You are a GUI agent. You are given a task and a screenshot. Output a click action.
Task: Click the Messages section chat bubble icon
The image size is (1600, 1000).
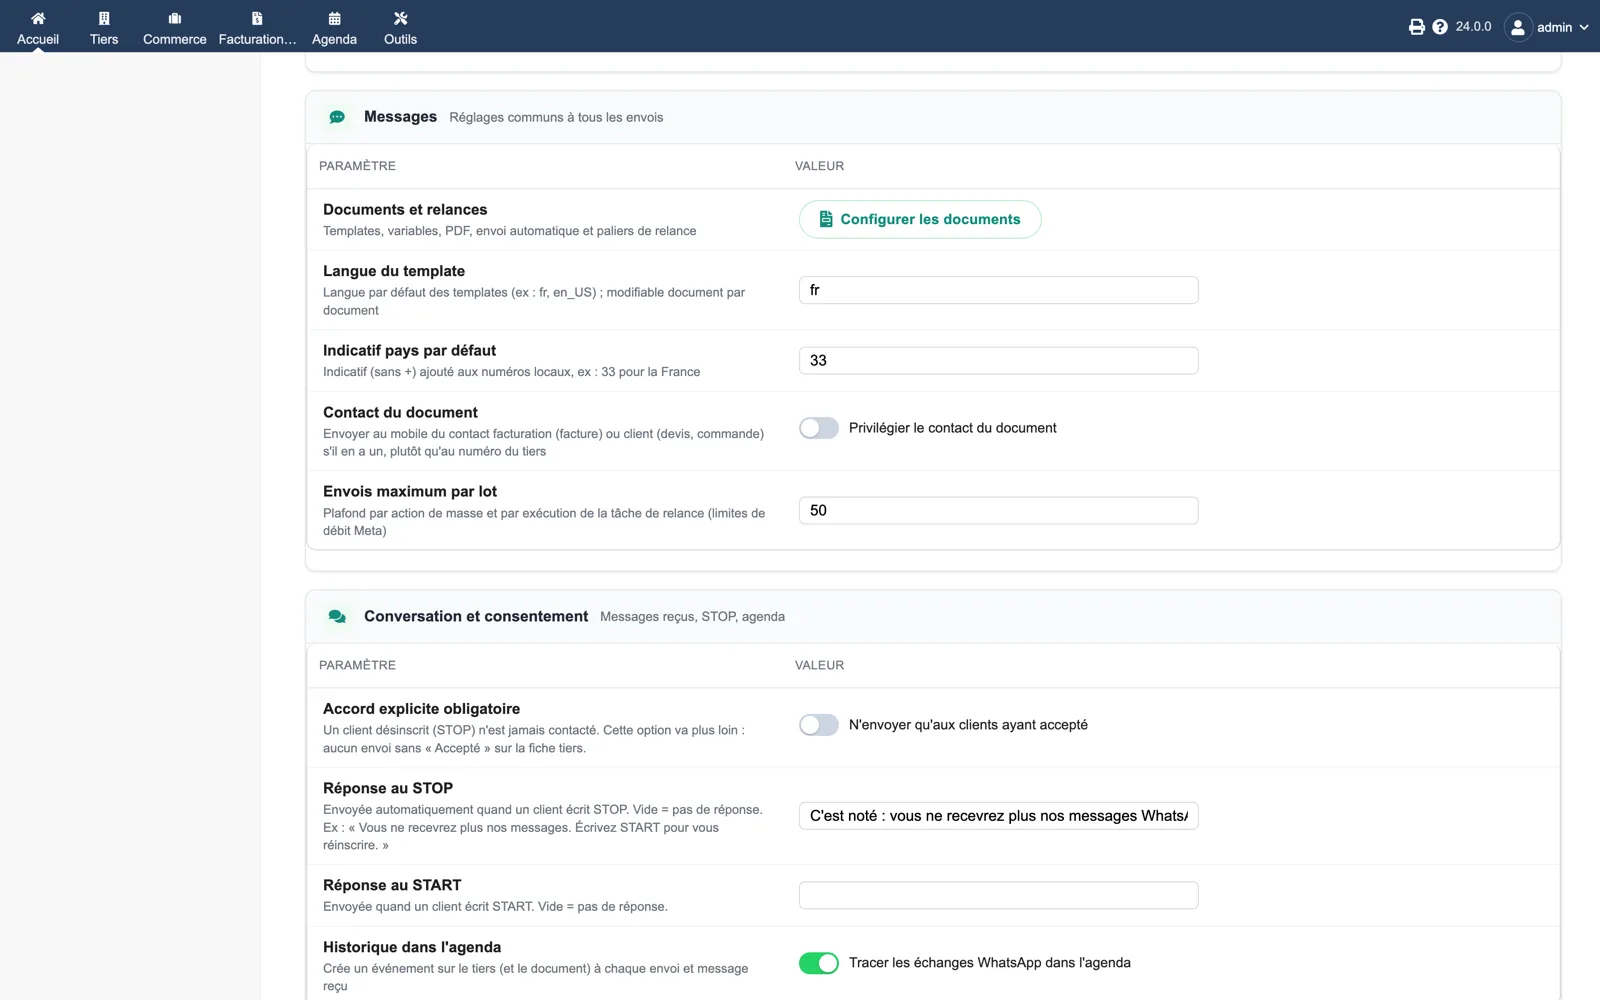click(x=337, y=117)
